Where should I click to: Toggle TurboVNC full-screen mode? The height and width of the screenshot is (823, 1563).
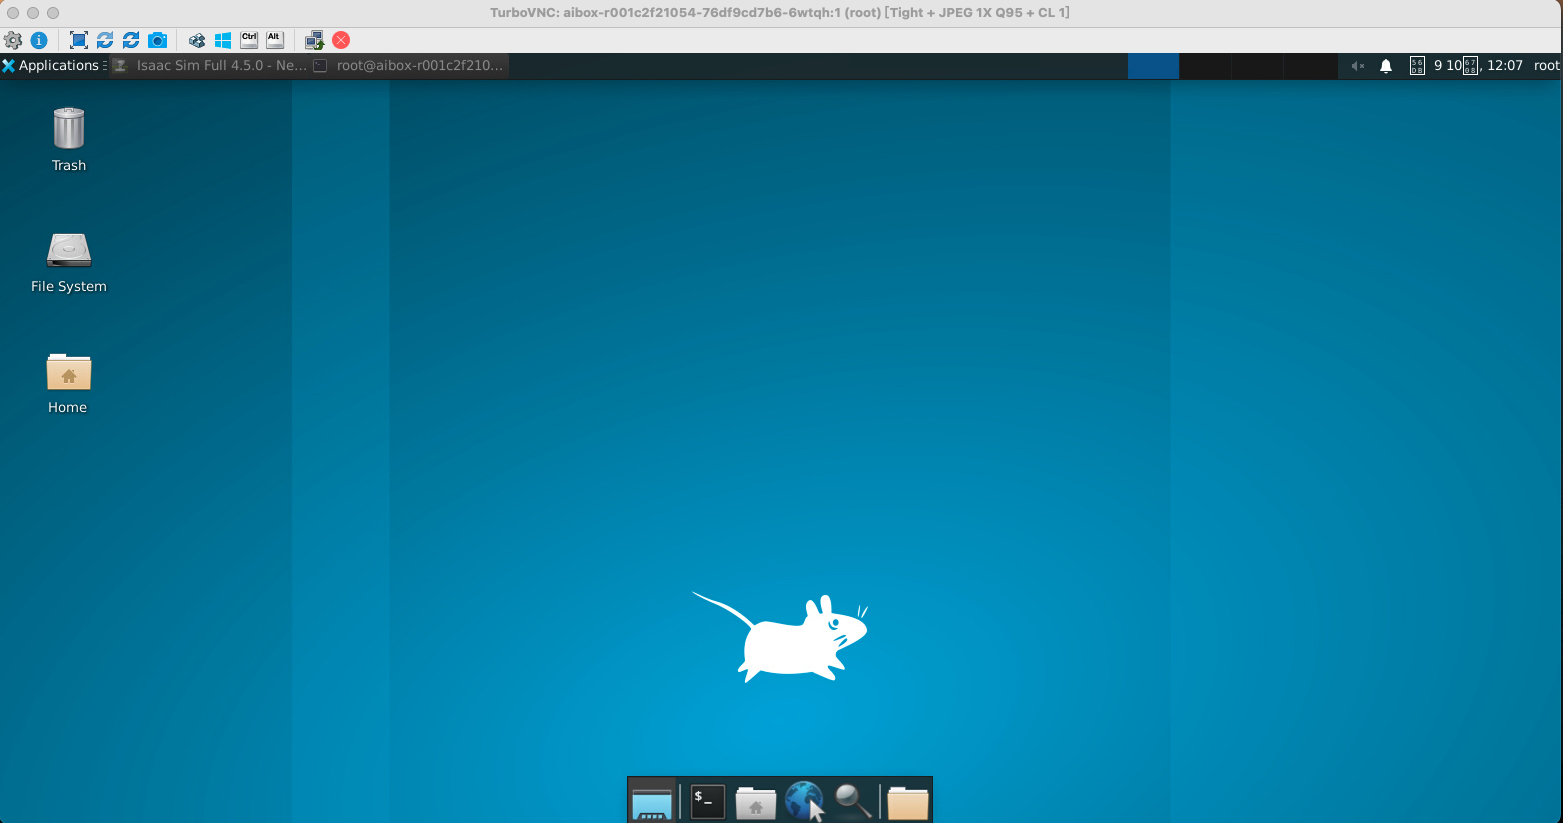click(x=79, y=40)
